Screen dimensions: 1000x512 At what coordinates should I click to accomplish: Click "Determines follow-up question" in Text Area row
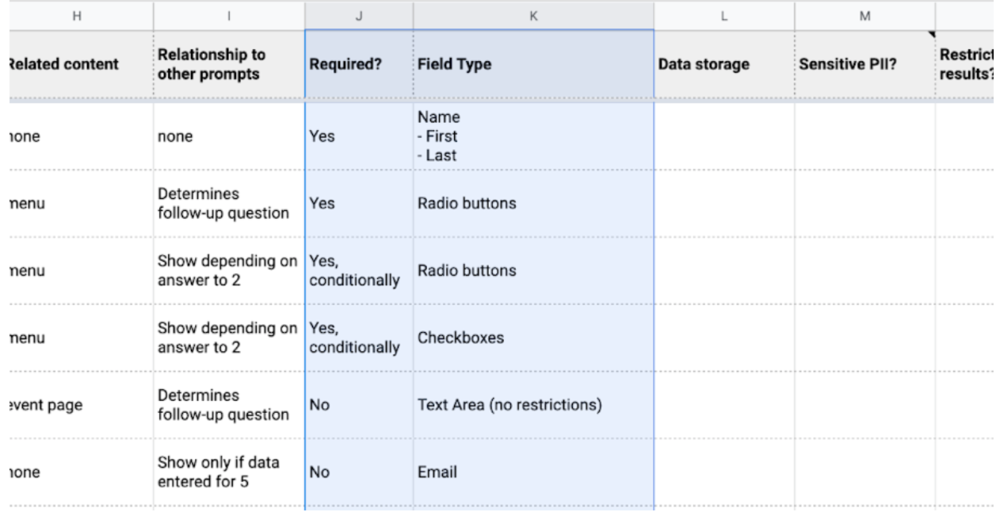(230, 405)
